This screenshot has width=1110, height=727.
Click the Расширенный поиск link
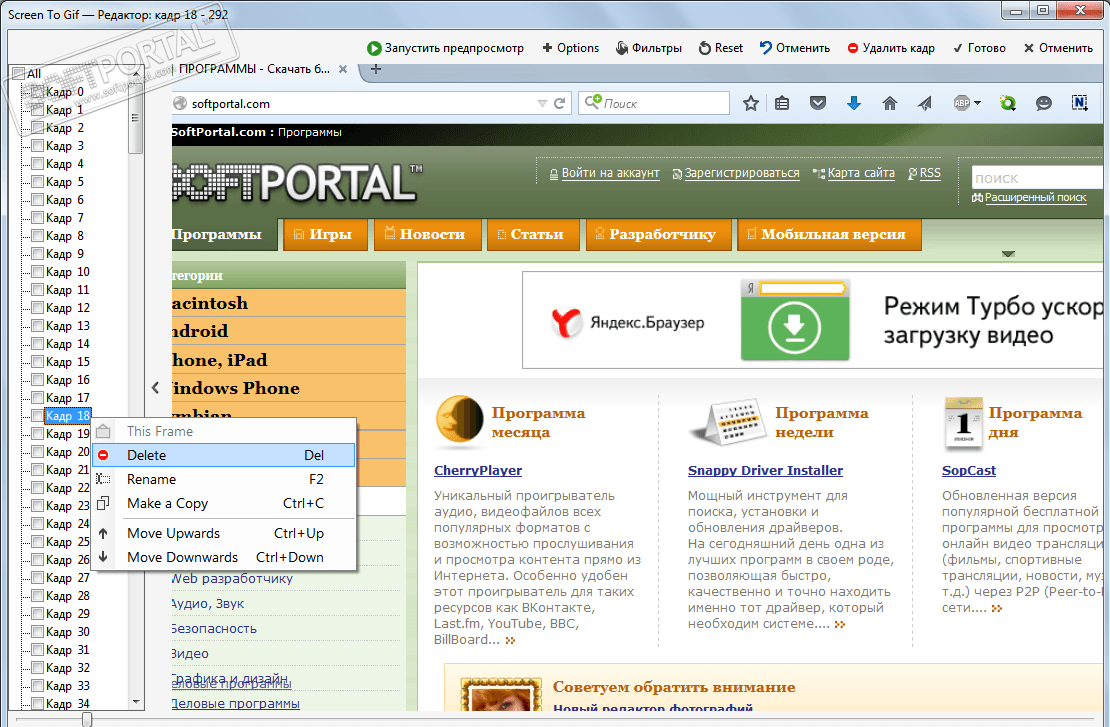click(1035, 198)
